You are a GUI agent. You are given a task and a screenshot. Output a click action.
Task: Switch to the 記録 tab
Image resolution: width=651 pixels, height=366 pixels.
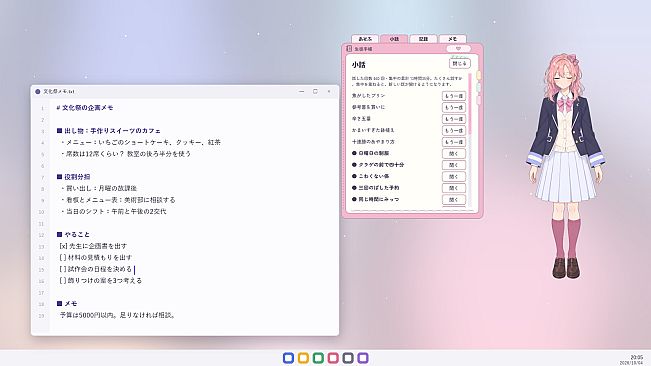click(x=423, y=39)
